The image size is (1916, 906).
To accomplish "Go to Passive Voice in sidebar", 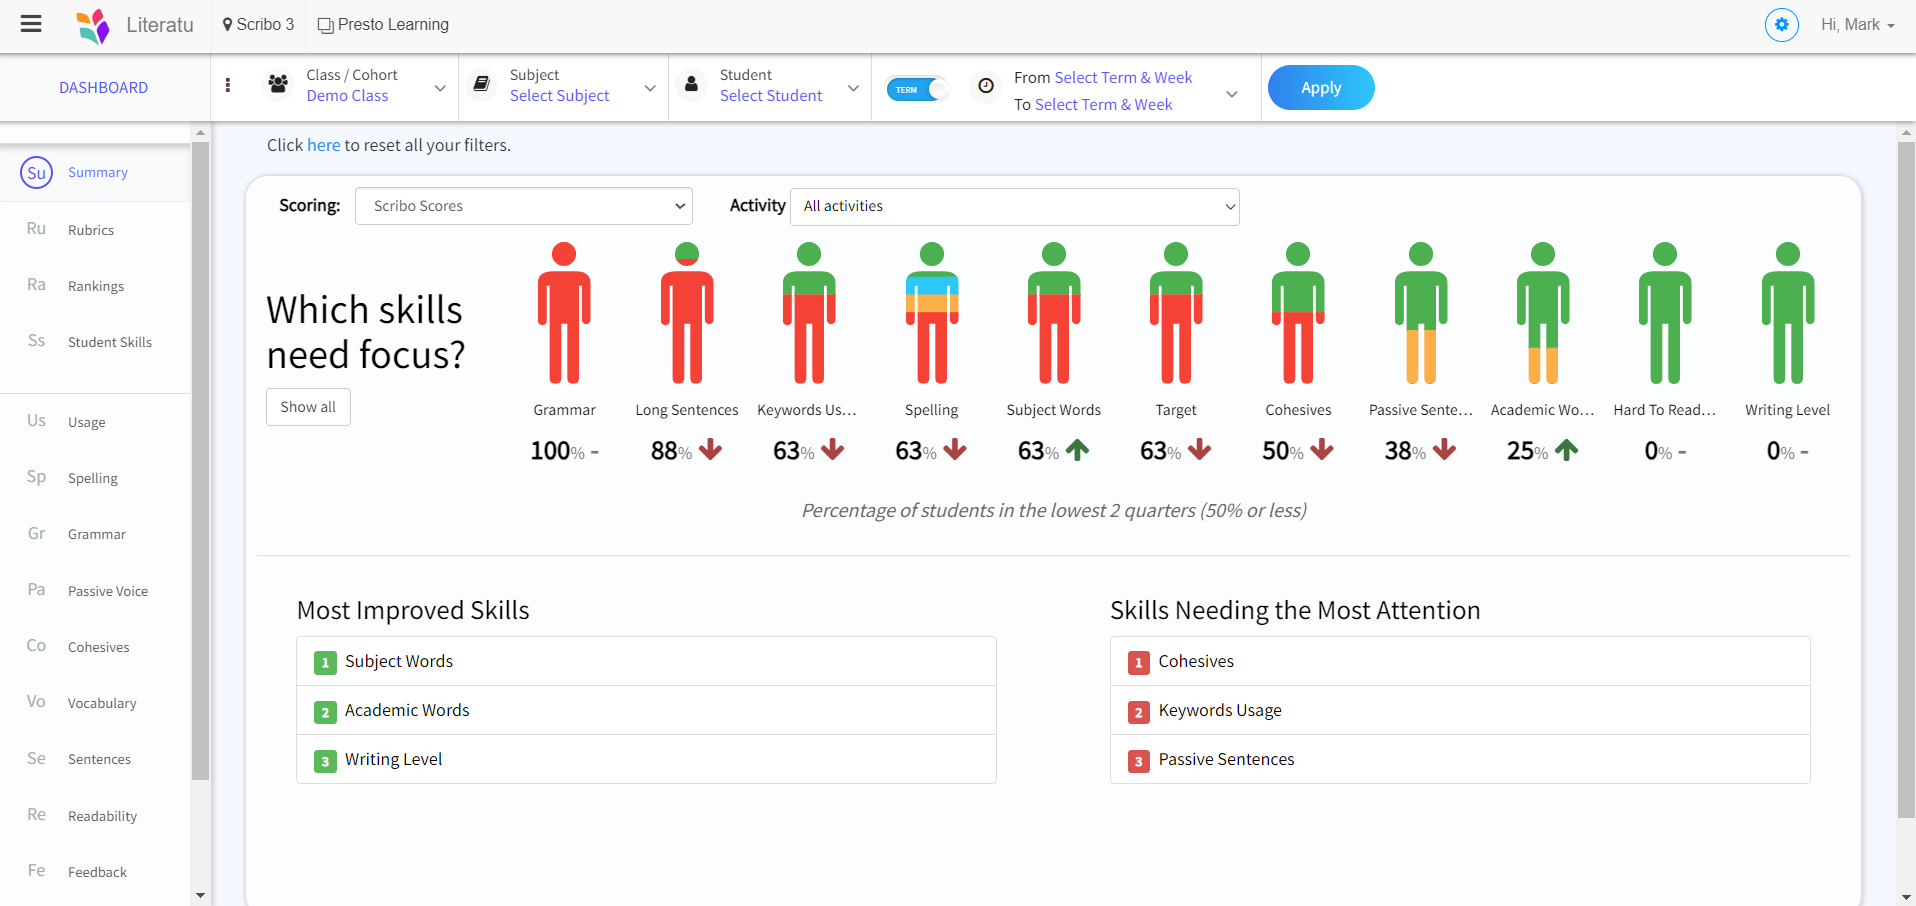I will pos(108,591).
